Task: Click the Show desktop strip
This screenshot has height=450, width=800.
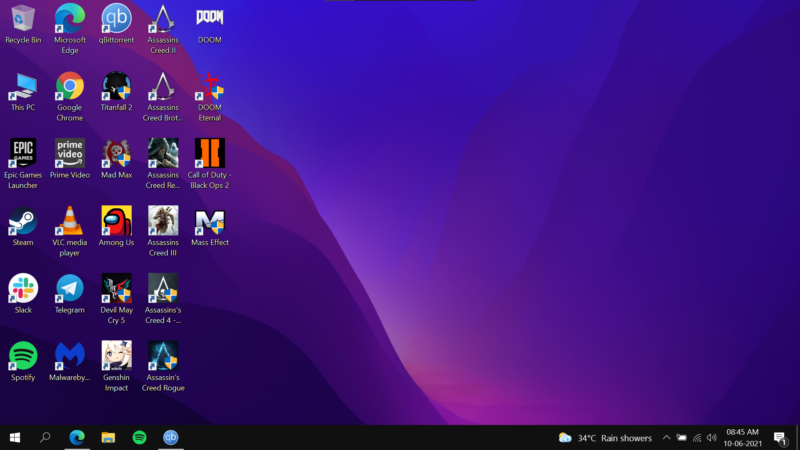Action: 797,438
